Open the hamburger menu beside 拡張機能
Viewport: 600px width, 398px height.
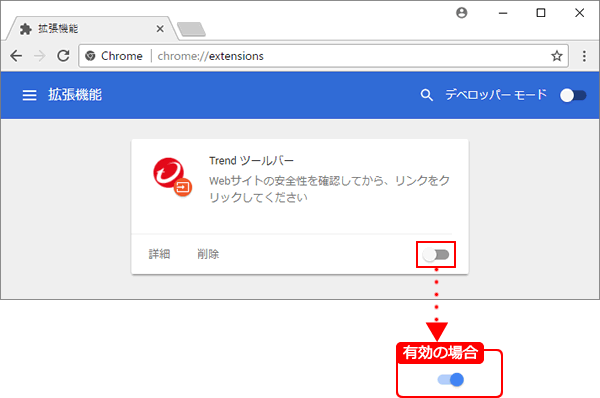click(29, 95)
